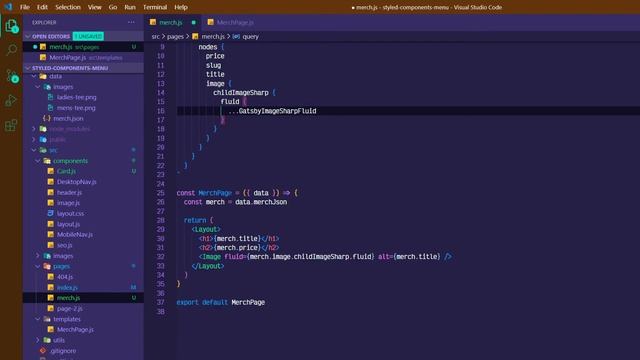The image size is (640, 360).
Task: Click the childImageSharp field text
Action: (240, 93)
